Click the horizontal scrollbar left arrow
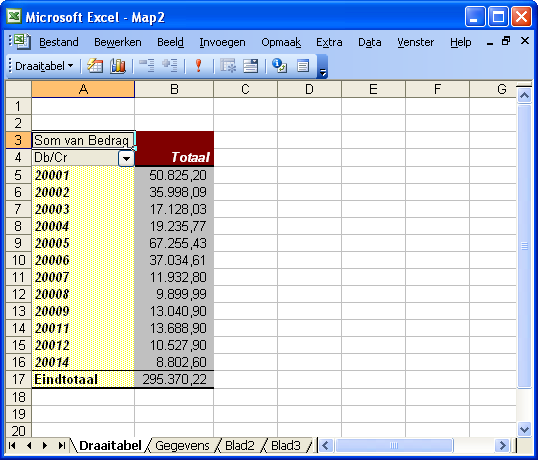538x460 pixels. (x=326, y=446)
